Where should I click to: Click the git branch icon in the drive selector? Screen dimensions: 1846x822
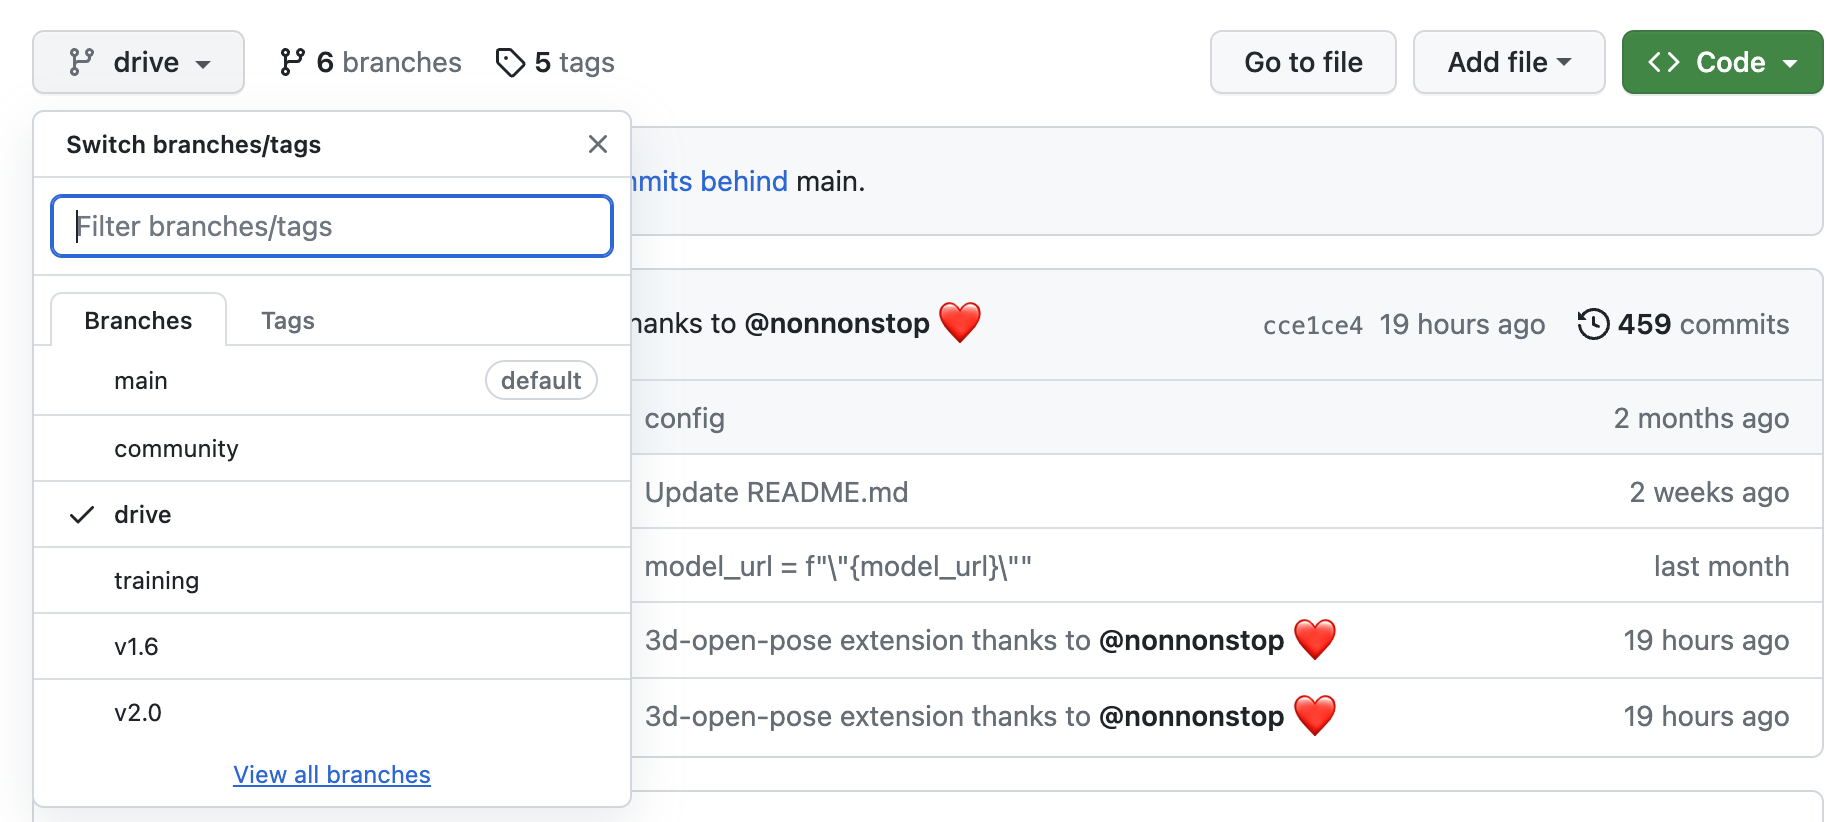point(81,62)
